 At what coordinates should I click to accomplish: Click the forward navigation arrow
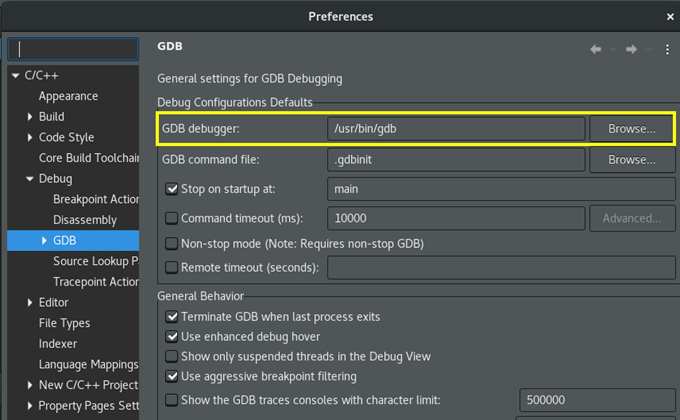pyautogui.click(x=631, y=49)
